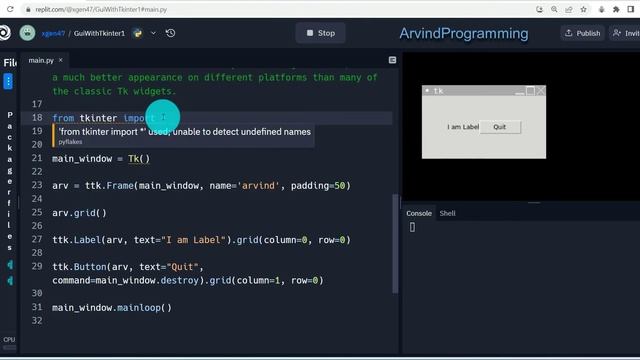Reload the browser page

(10, 9)
